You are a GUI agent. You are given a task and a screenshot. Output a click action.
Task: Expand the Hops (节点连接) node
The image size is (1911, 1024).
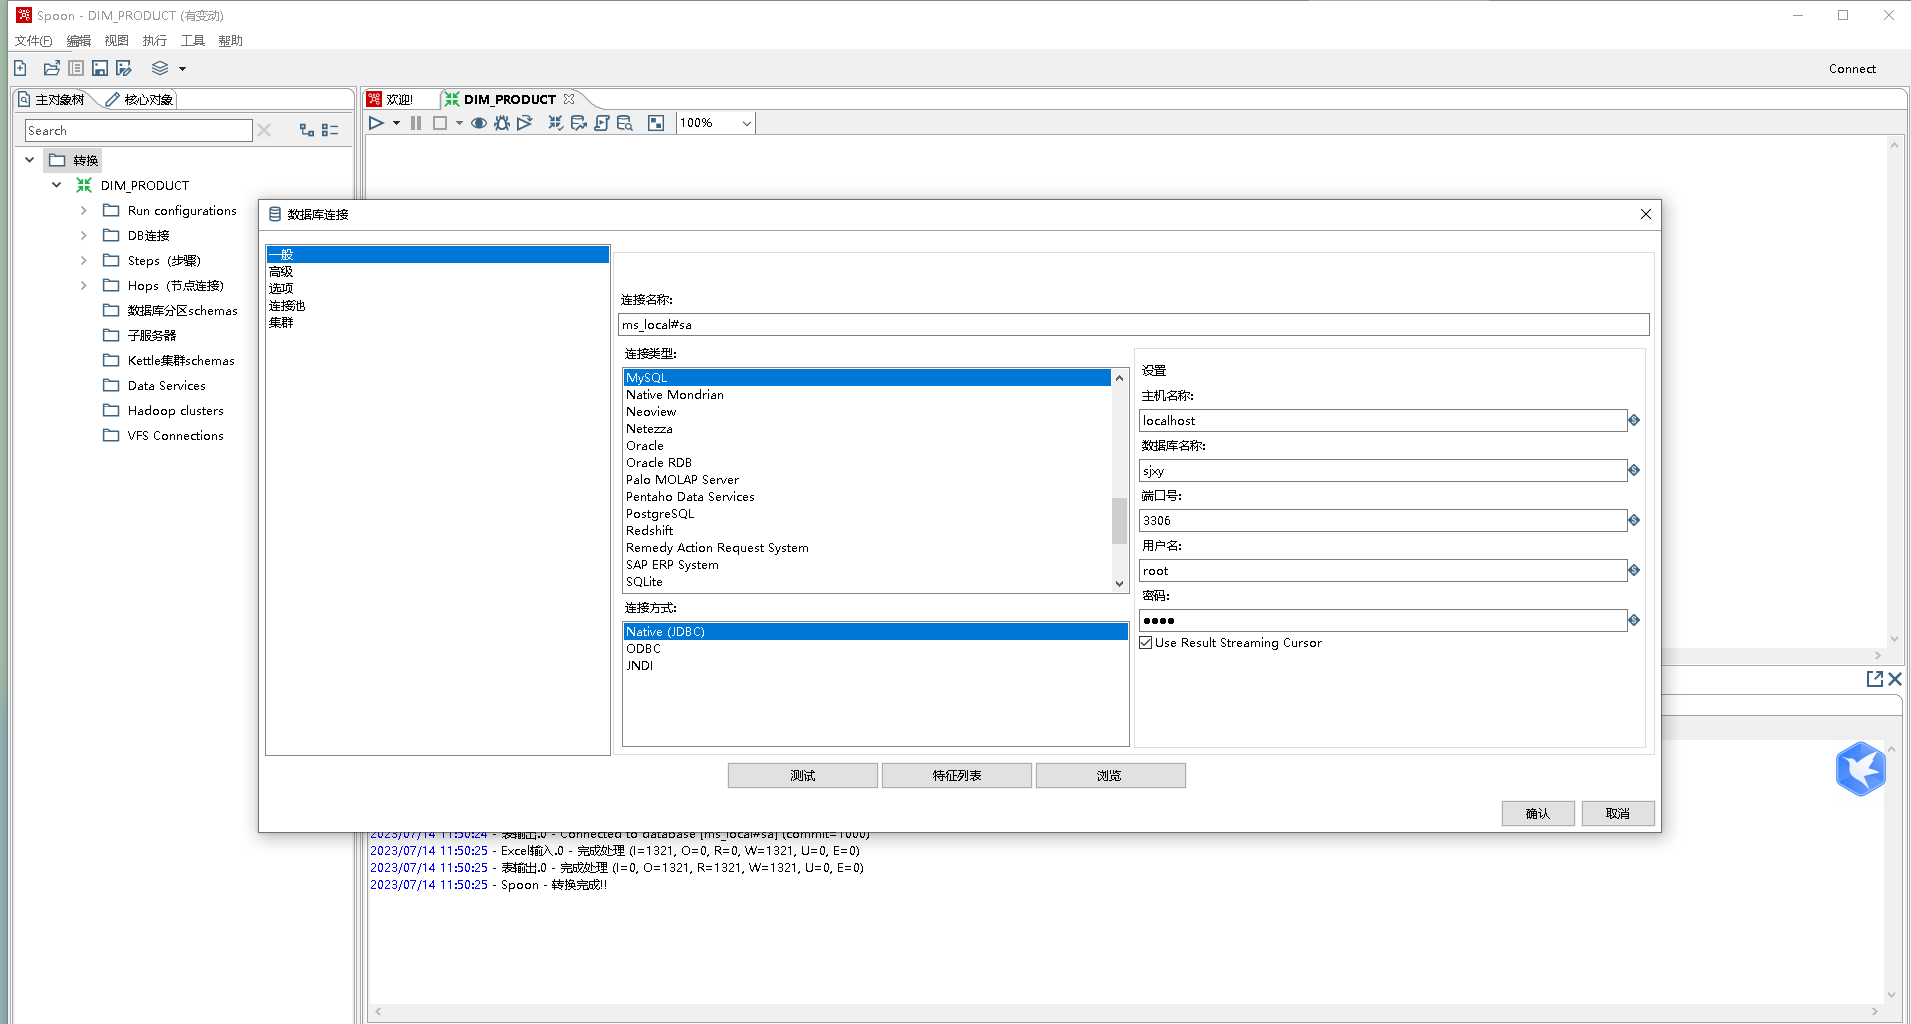84,285
